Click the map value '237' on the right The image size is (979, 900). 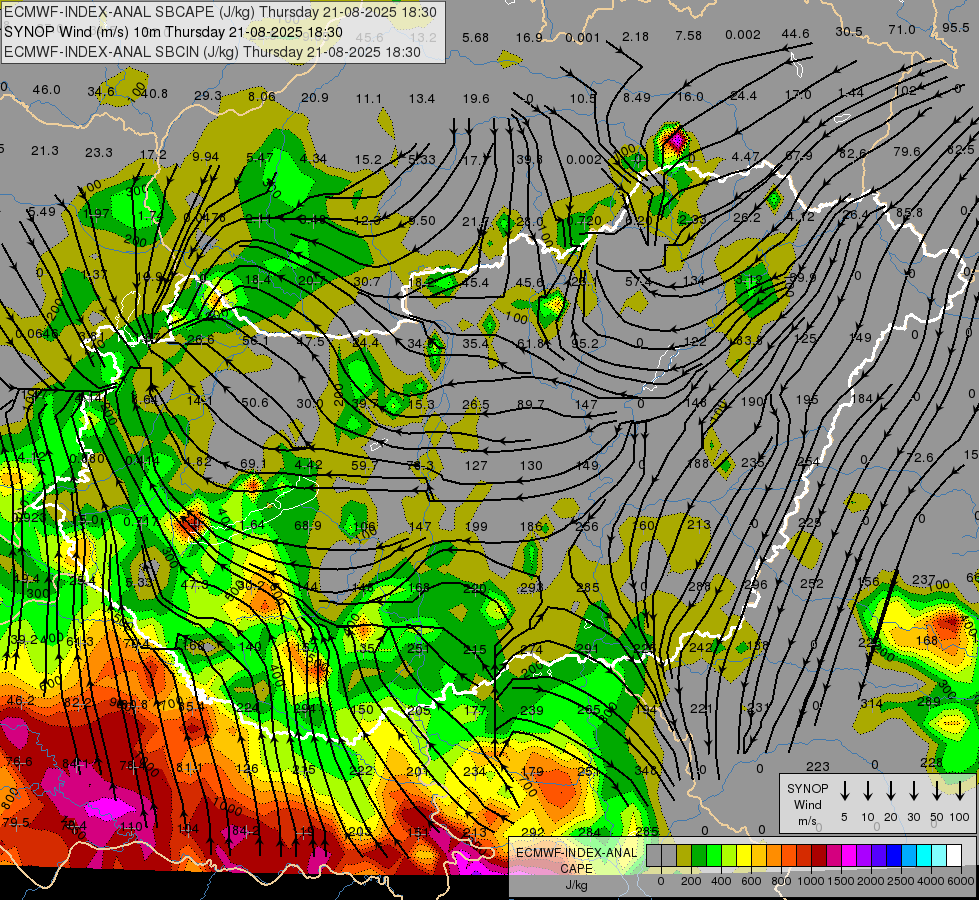click(x=923, y=580)
